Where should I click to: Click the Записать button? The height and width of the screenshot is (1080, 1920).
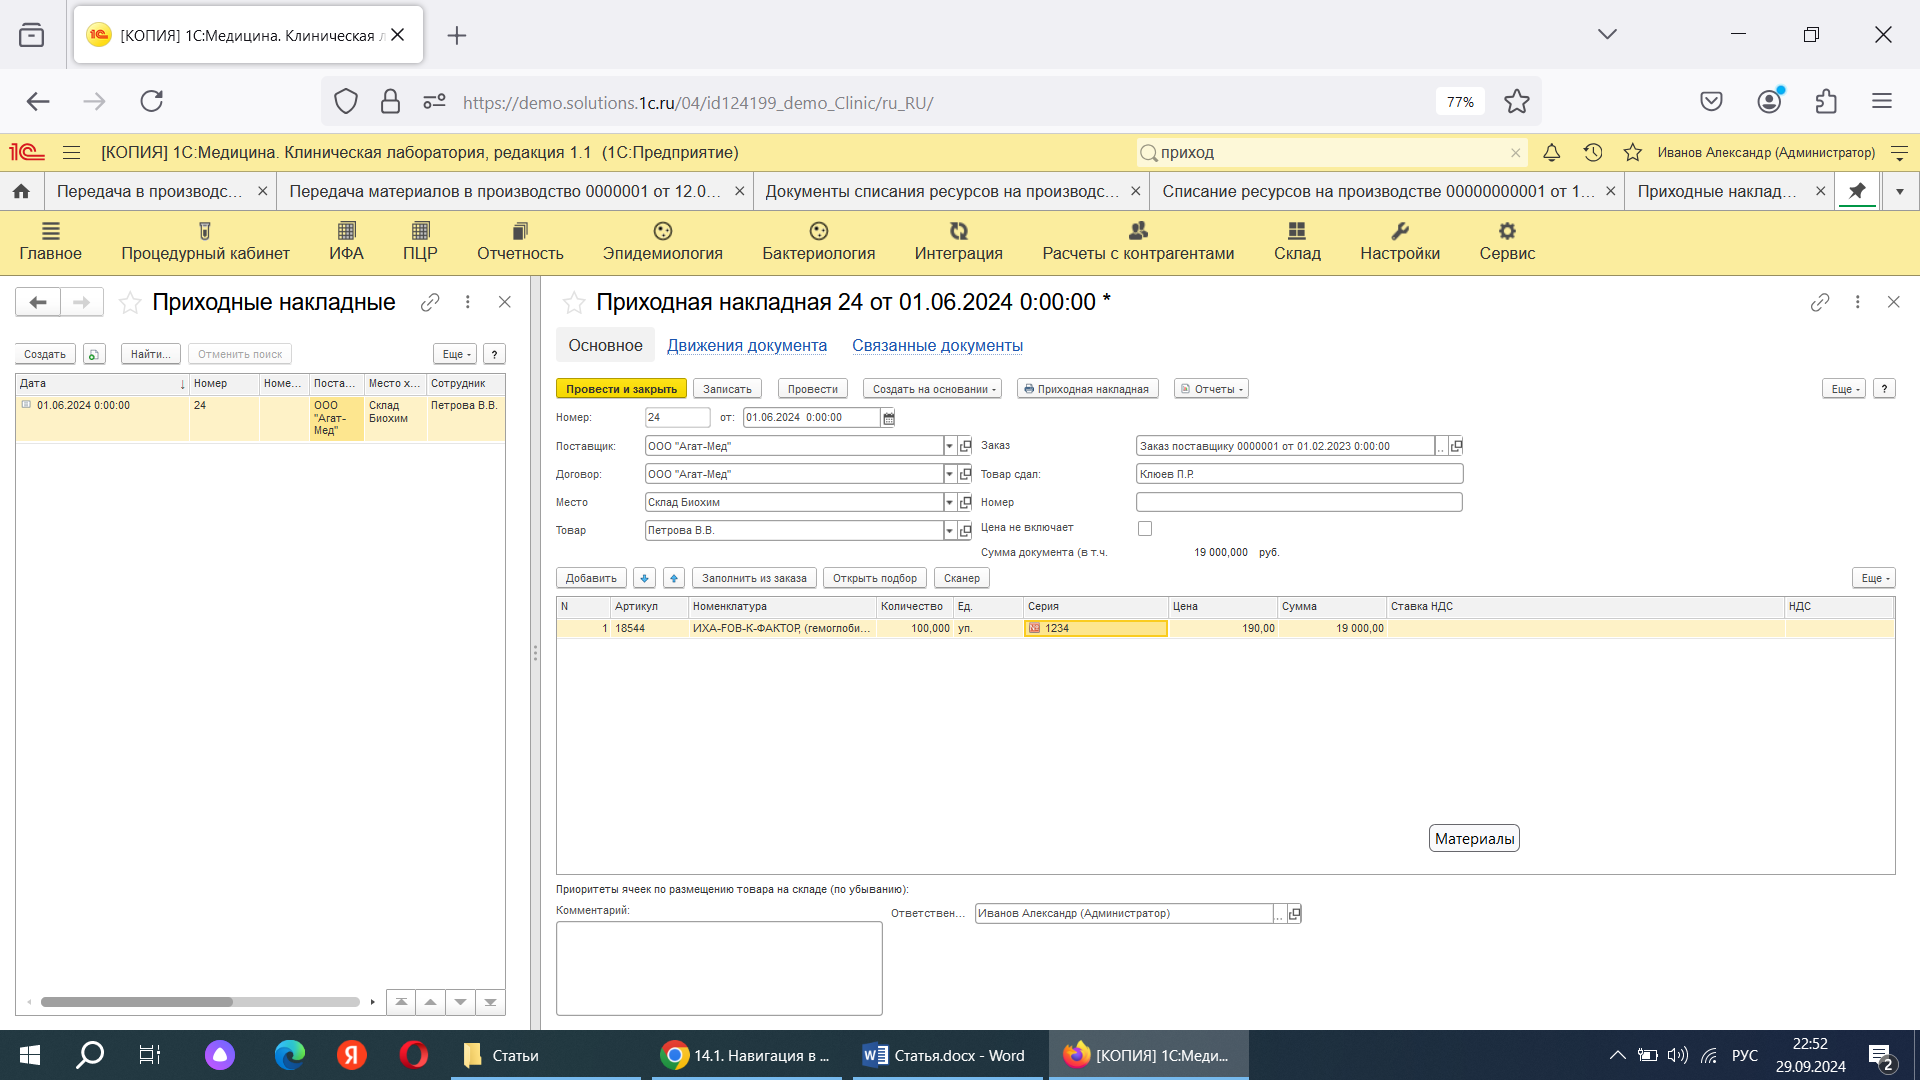(727, 389)
